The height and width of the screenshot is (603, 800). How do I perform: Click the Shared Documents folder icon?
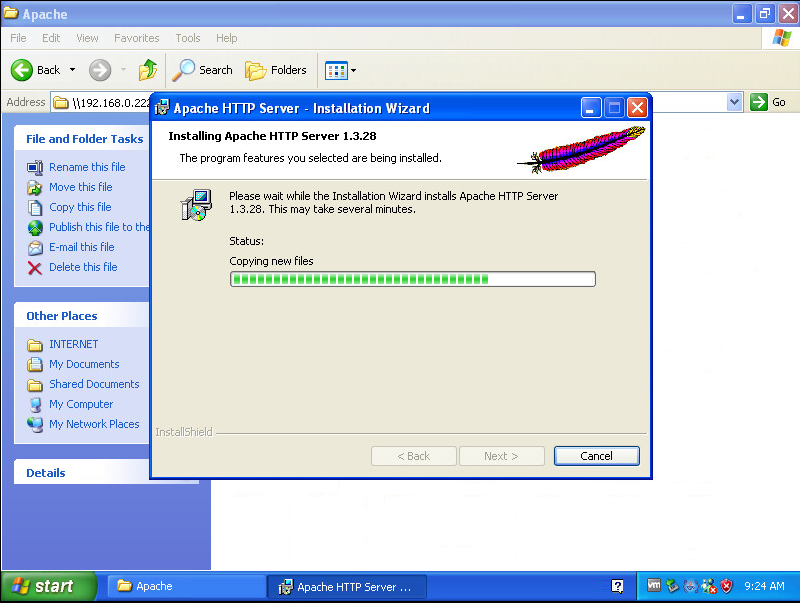(35, 385)
